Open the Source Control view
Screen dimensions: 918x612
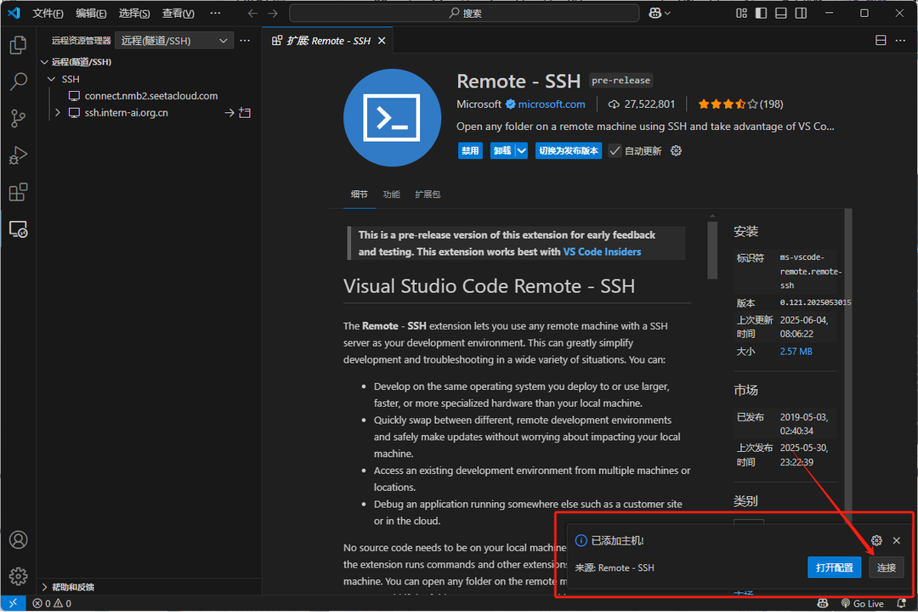pos(18,119)
